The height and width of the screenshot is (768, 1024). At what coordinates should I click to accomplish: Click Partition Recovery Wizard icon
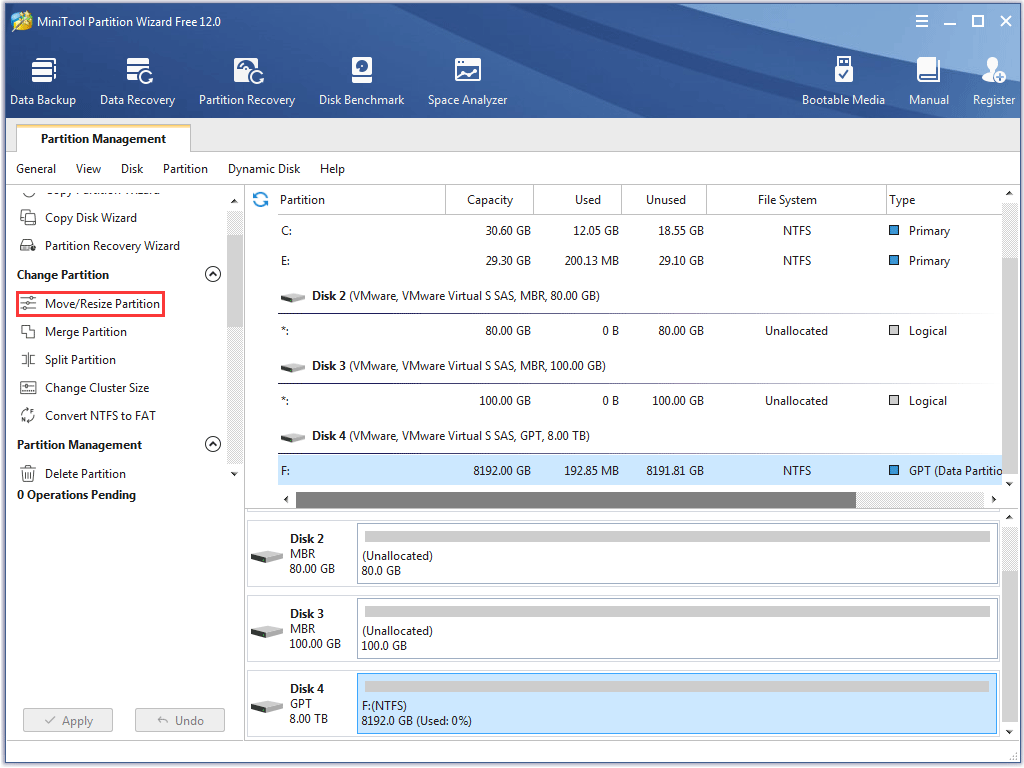28,246
